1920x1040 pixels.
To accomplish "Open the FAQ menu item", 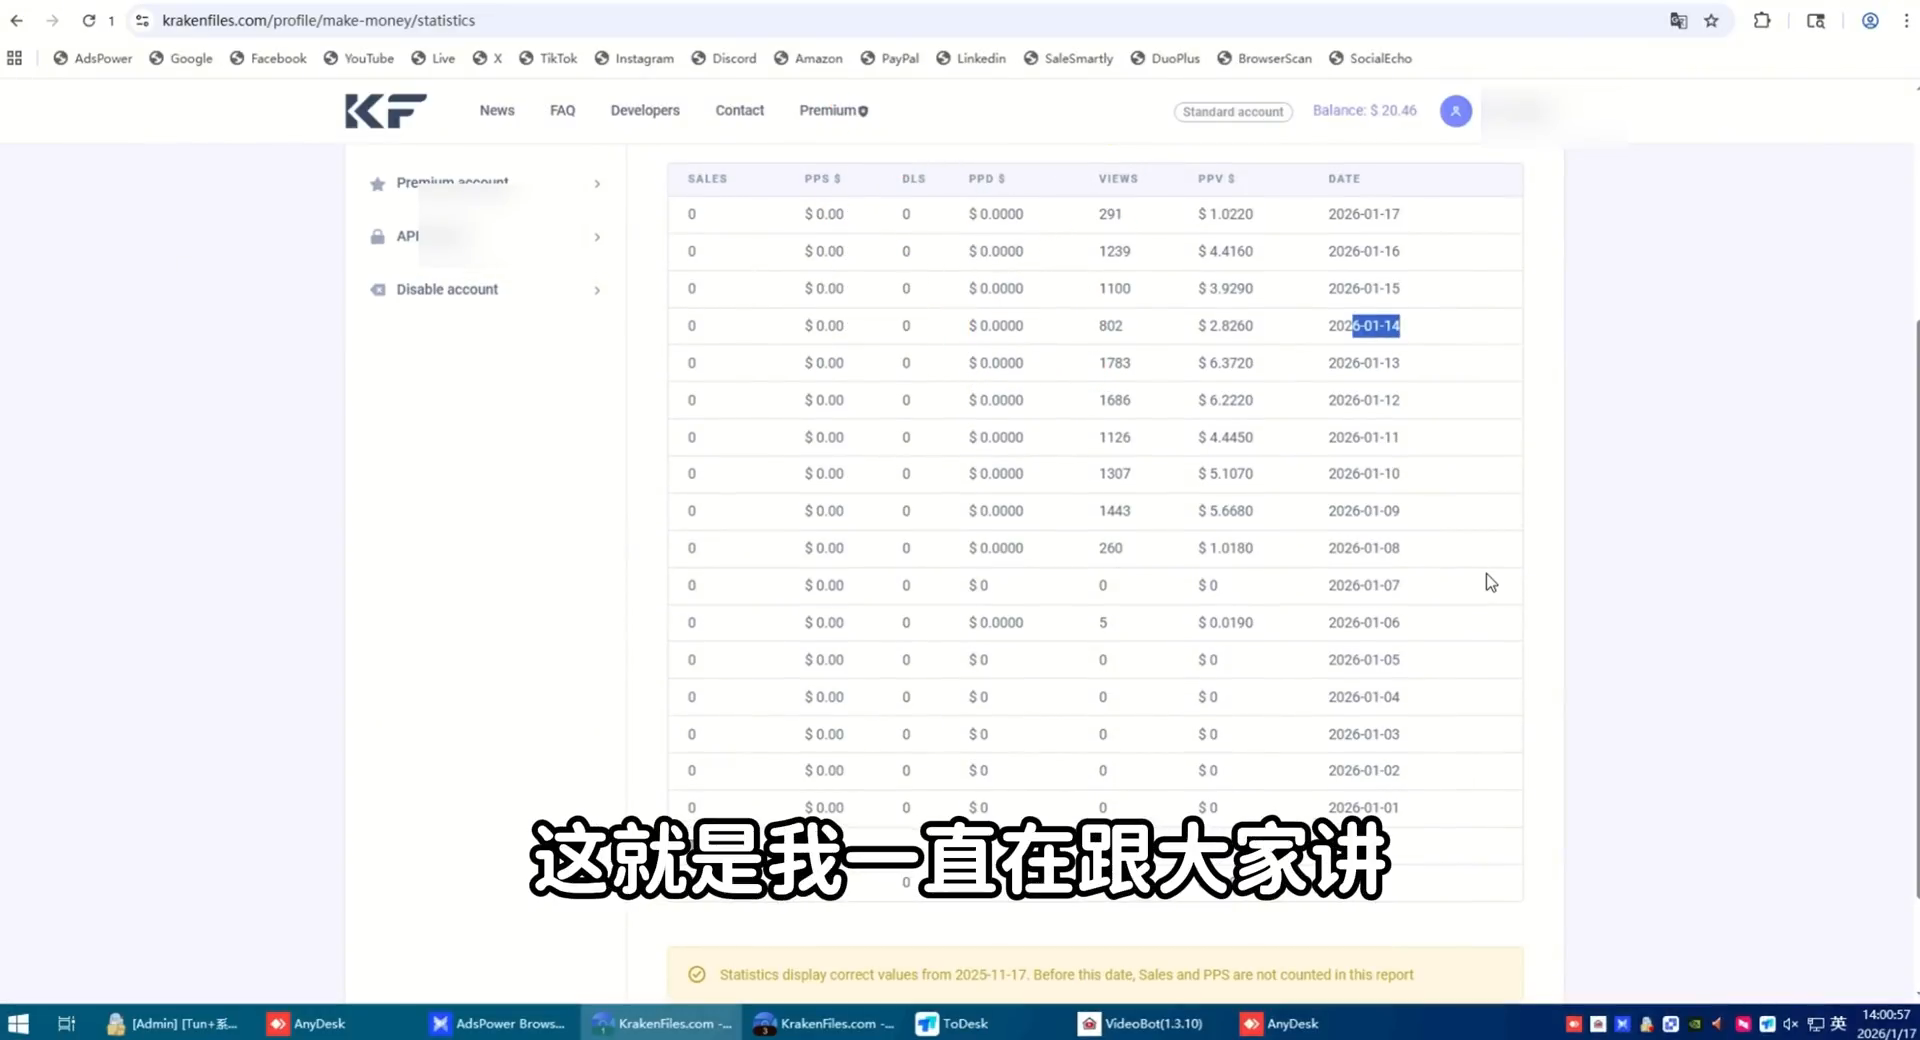I will pos(562,111).
